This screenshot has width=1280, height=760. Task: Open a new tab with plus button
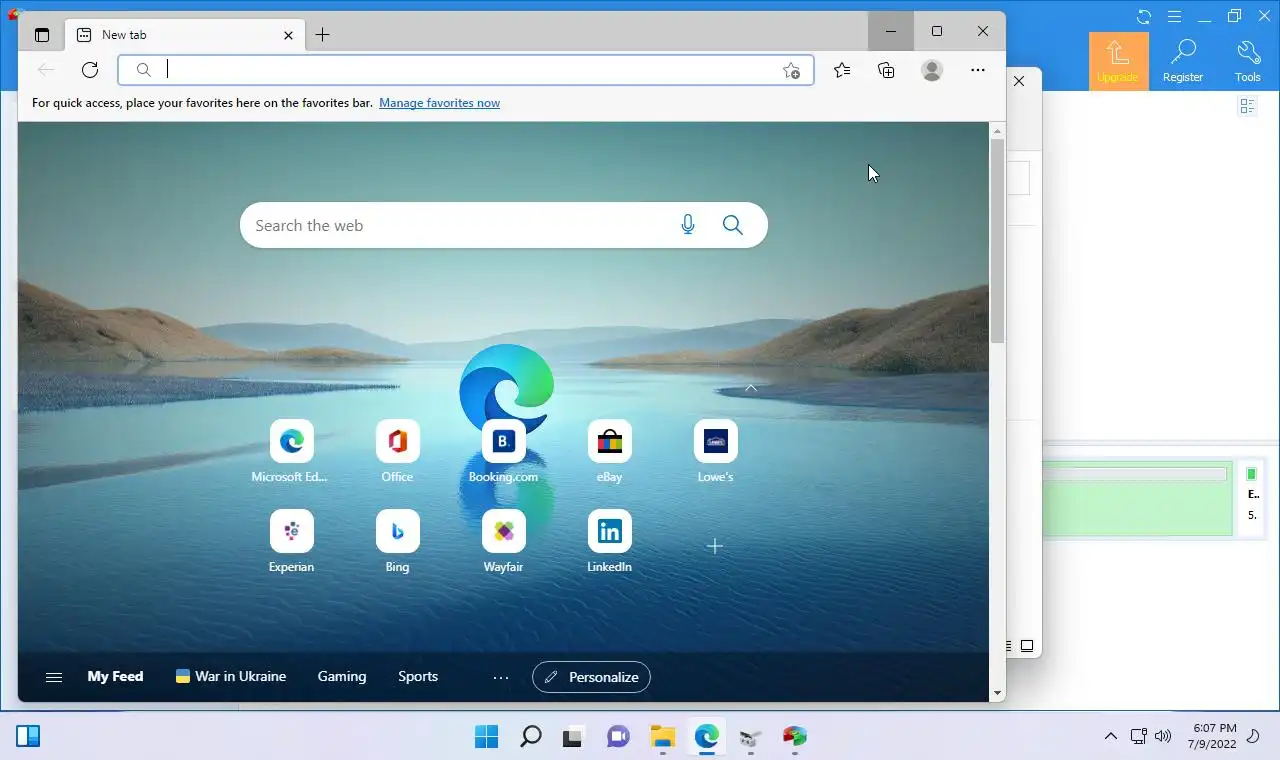(x=322, y=35)
